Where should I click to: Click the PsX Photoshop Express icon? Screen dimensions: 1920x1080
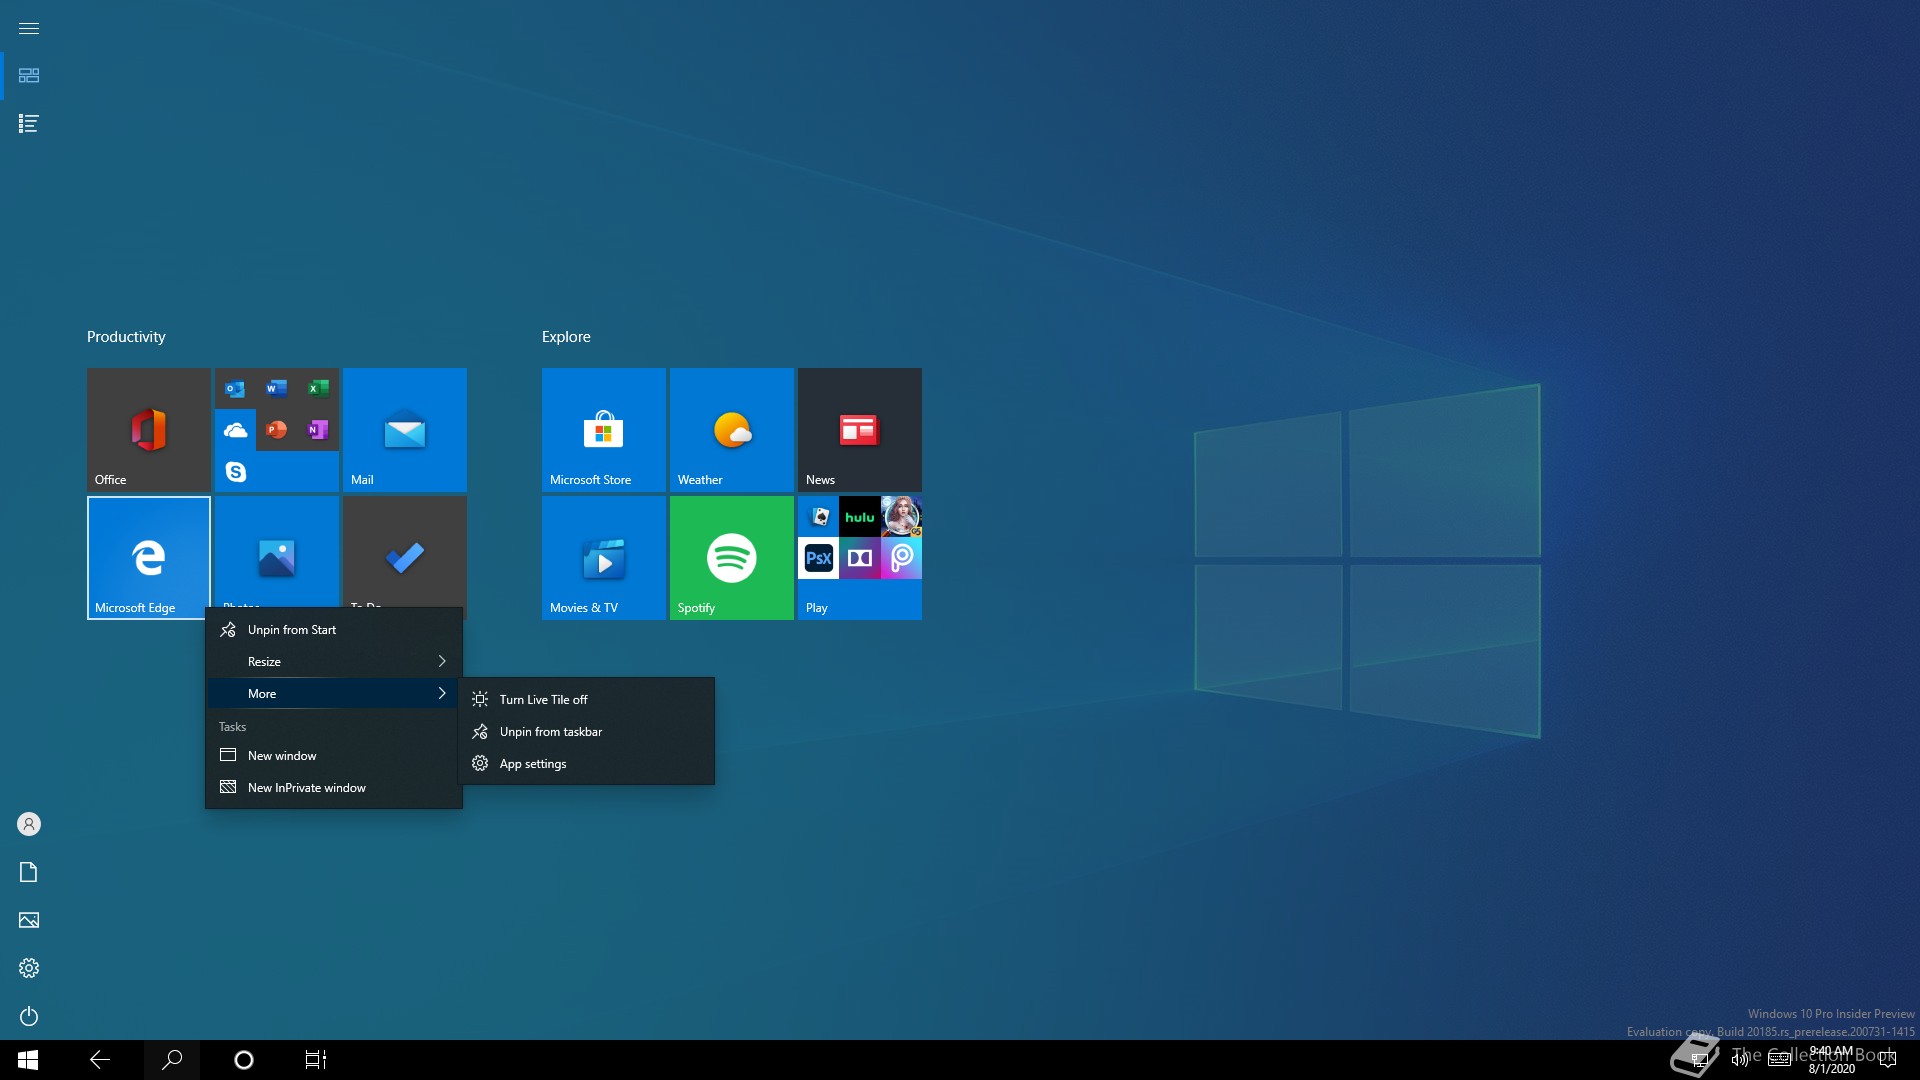[819, 558]
